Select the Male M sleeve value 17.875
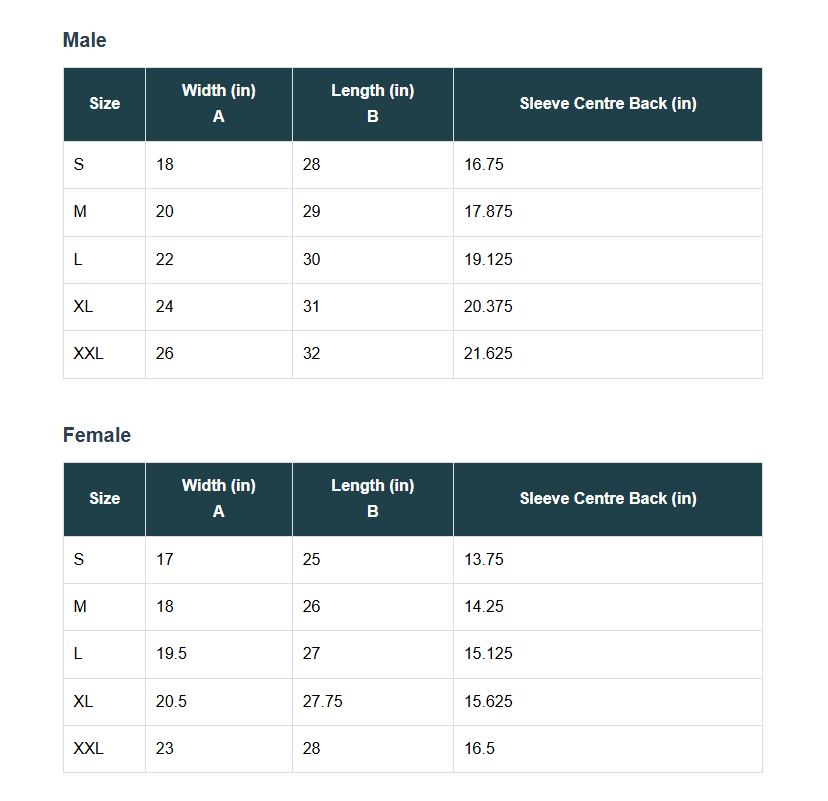This screenshot has width=828, height=801. click(488, 212)
